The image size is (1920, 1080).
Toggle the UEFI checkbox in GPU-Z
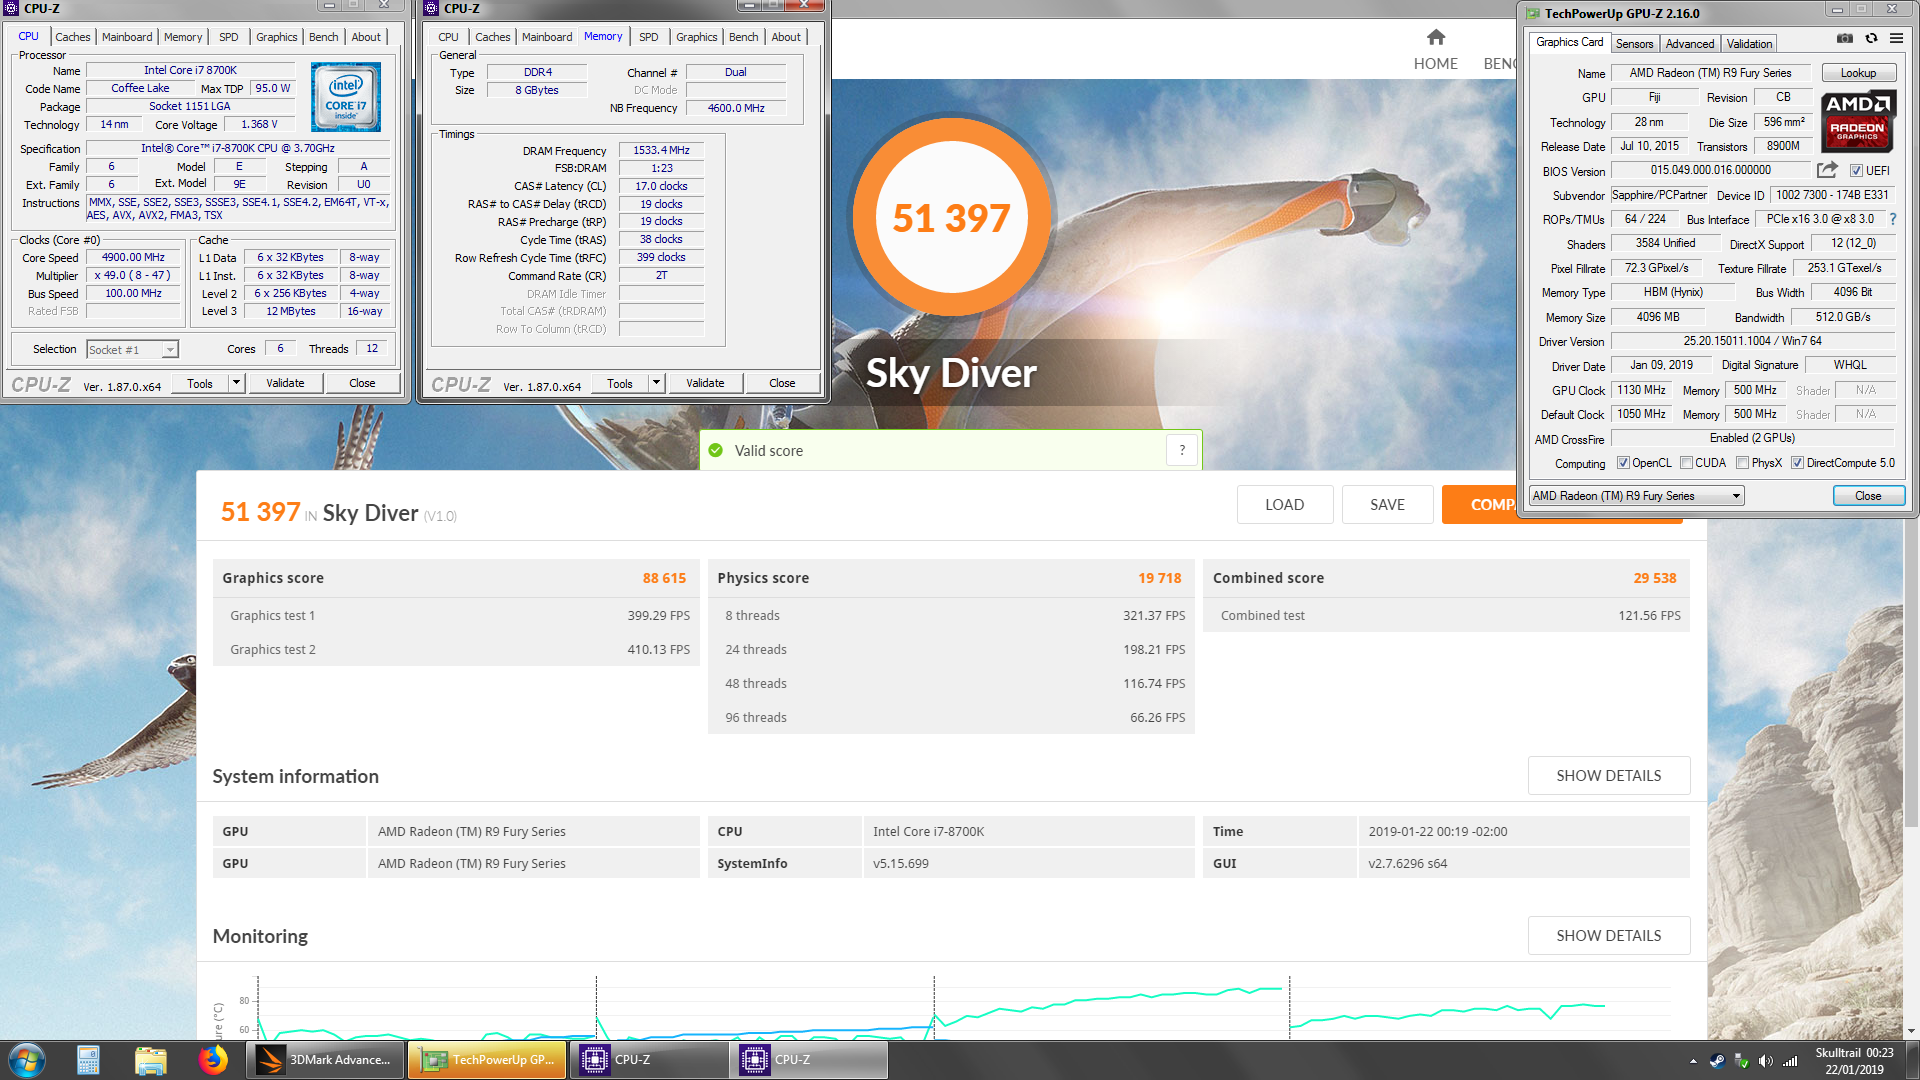1856,171
